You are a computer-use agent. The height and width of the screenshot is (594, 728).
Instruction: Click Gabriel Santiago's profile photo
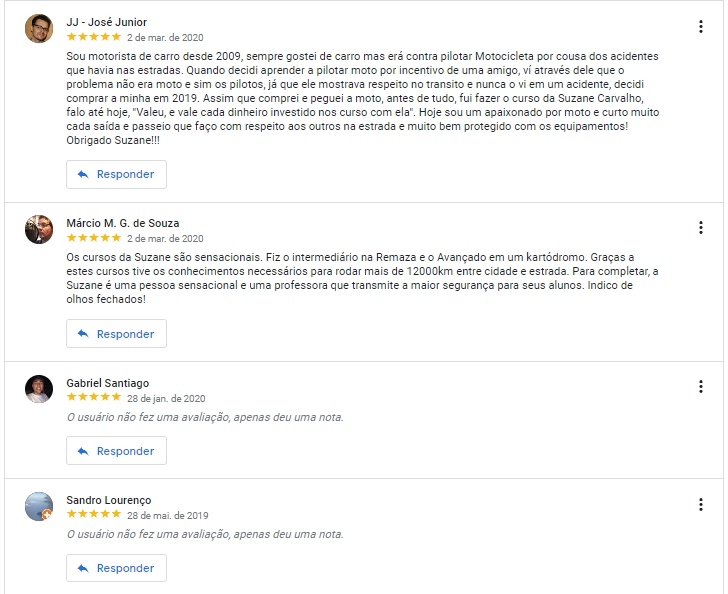click(39, 389)
